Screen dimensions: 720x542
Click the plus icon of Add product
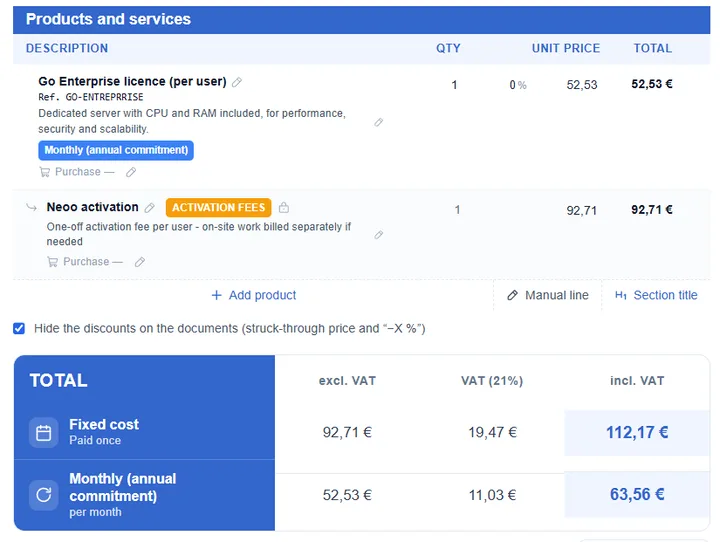click(x=216, y=295)
